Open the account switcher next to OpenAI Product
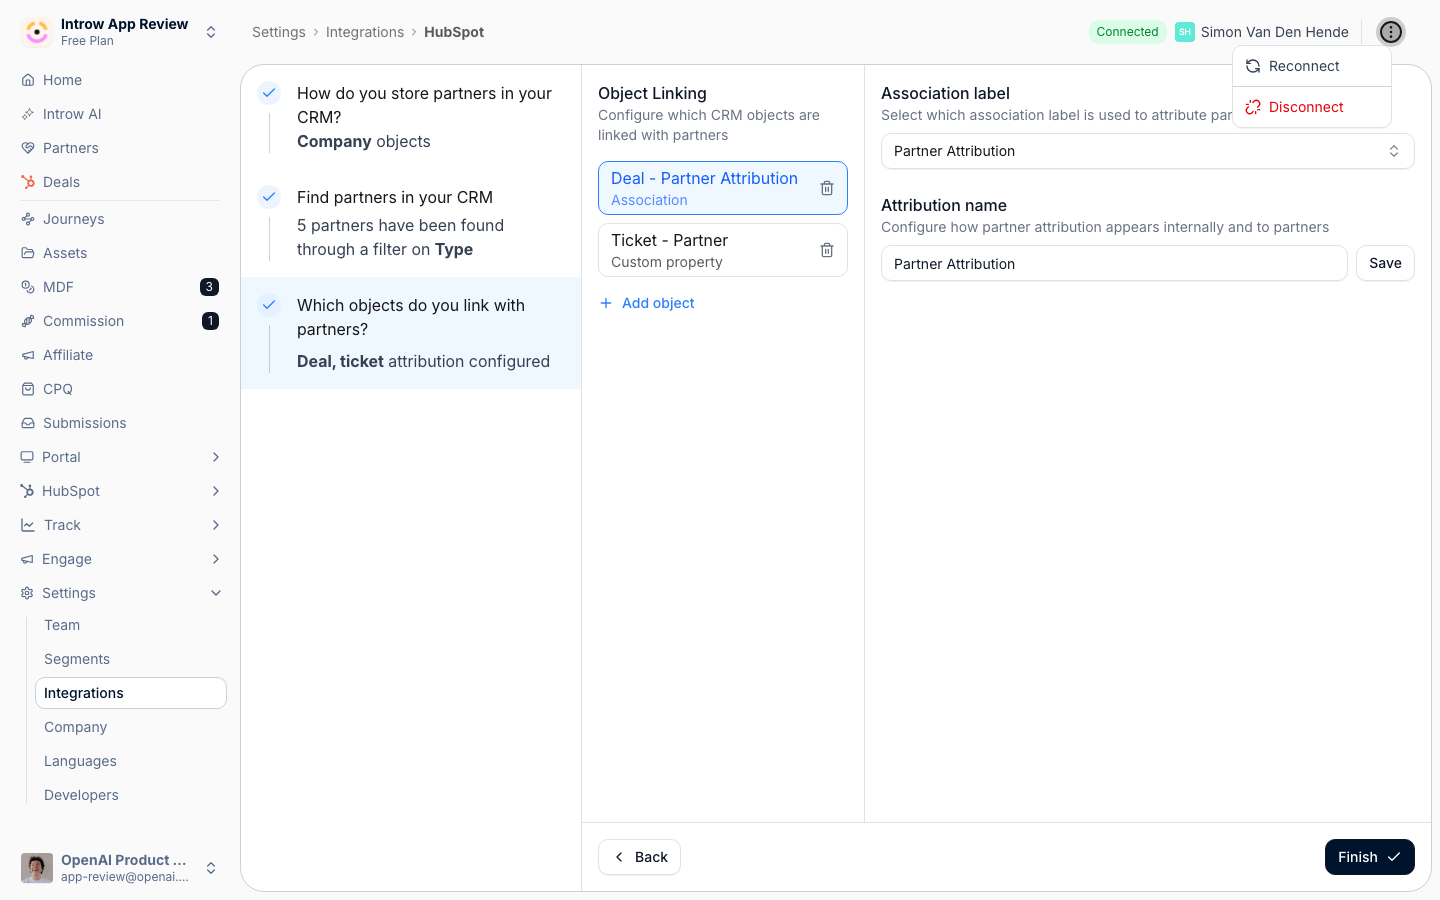The height and width of the screenshot is (900, 1440). 211,868
